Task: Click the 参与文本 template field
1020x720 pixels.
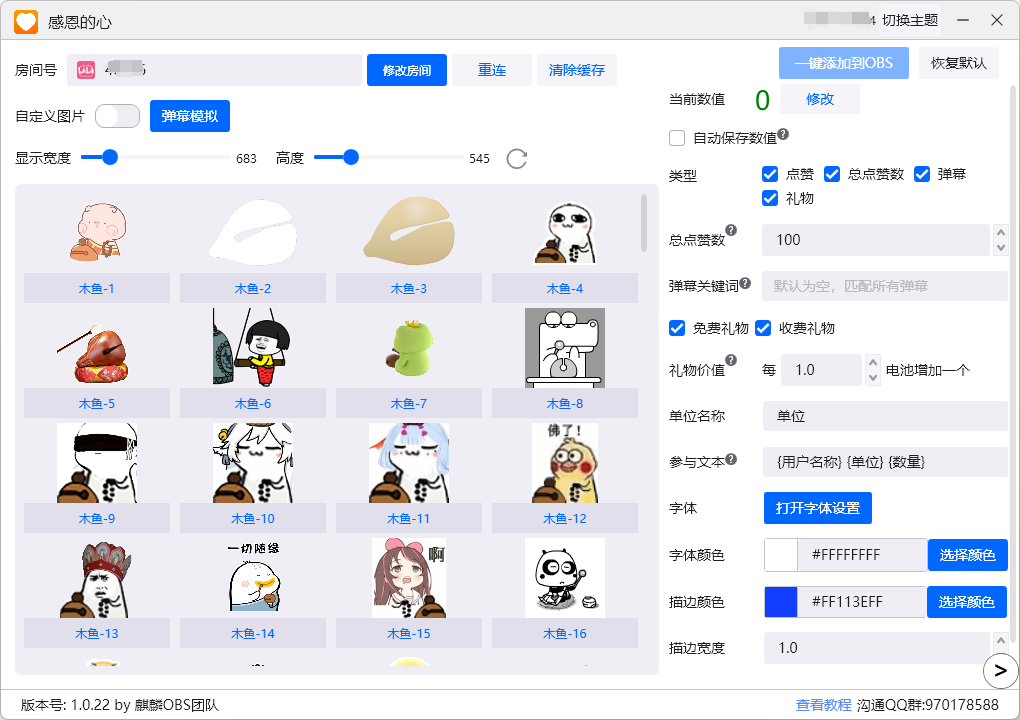Action: coord(885,462)
